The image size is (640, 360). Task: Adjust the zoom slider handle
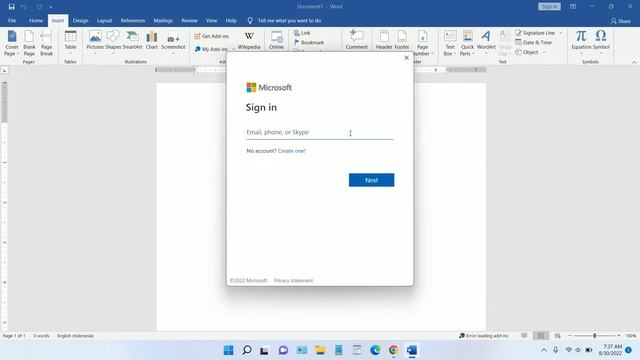[x=594, y=336]
